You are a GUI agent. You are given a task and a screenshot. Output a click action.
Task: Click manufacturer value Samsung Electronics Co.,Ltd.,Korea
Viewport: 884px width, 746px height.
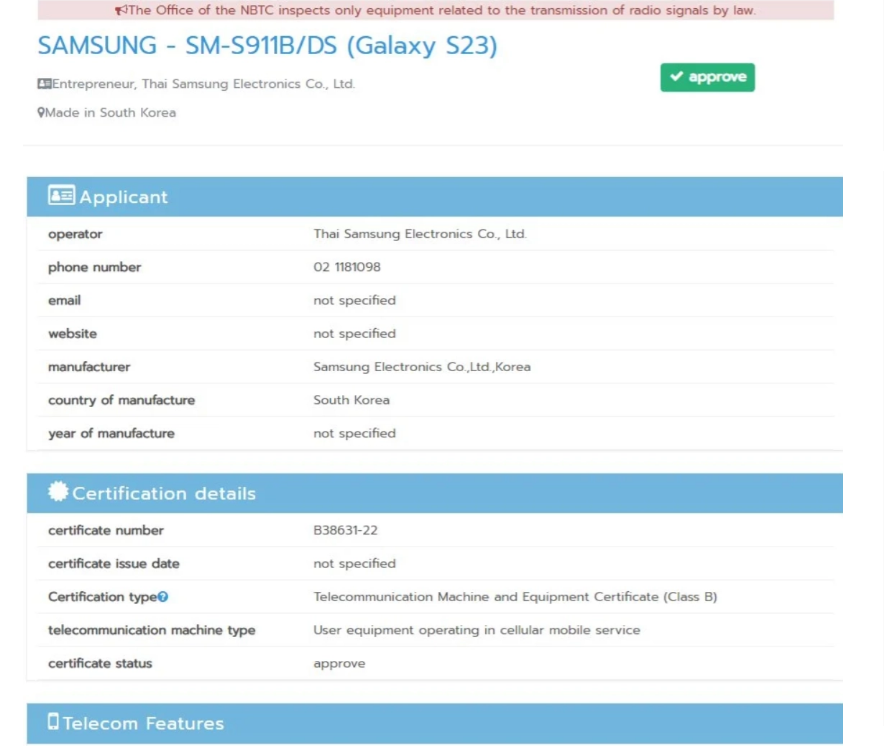pos(422,367)
